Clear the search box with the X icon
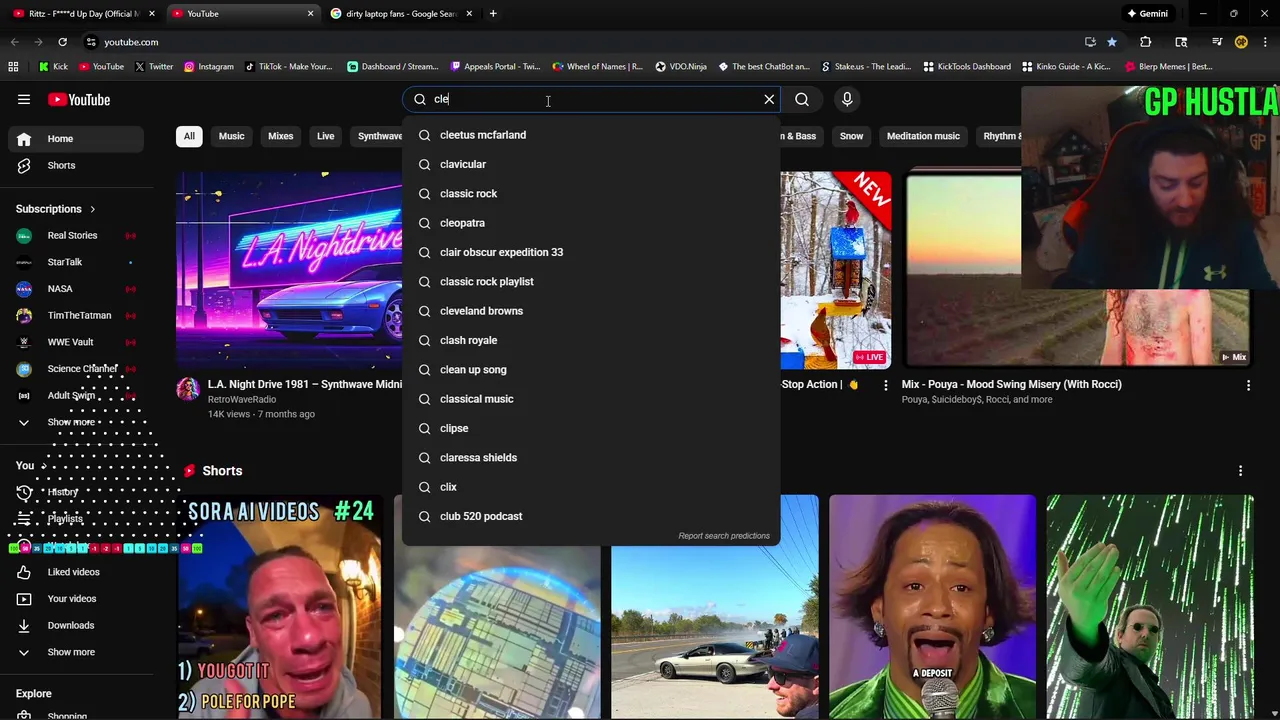The width and height of the screenshot is (1280, 720). click(x=769, y=99)
